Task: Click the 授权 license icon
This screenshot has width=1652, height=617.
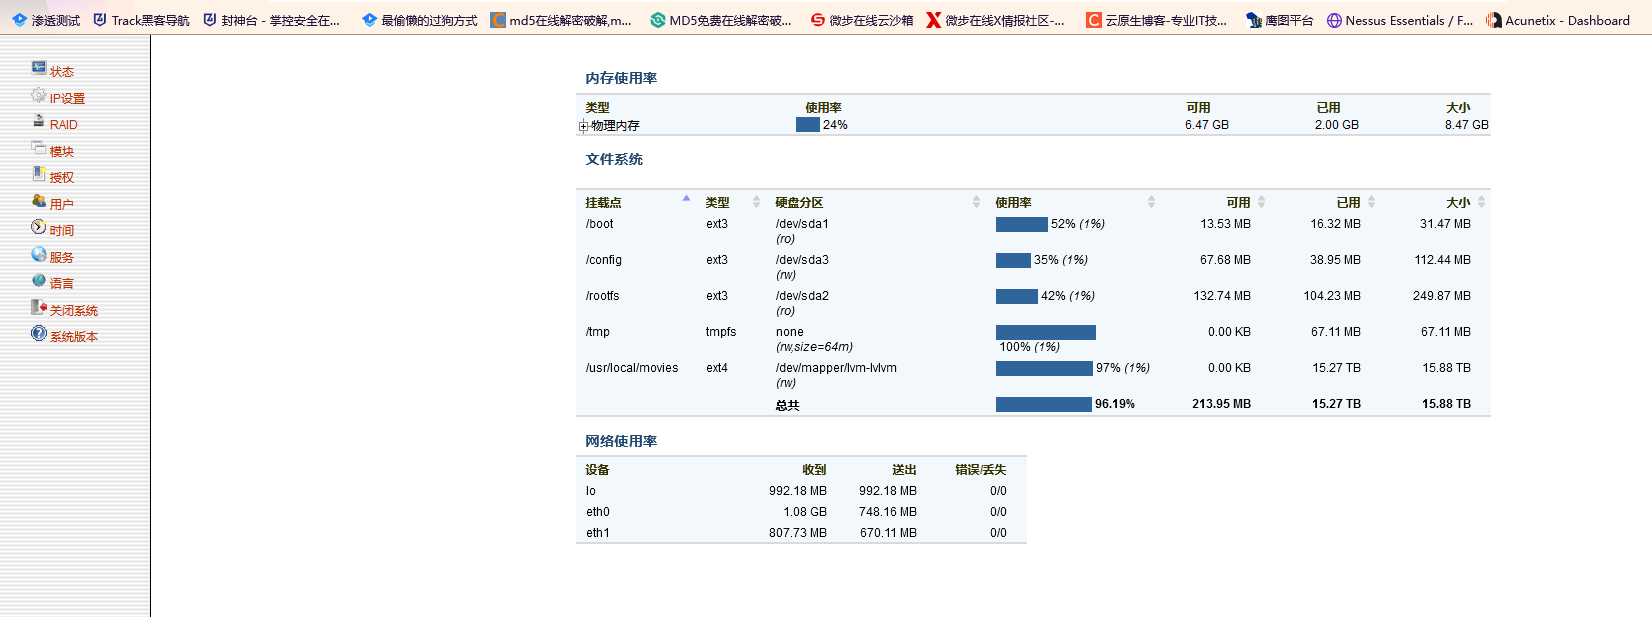Action: 38,174
